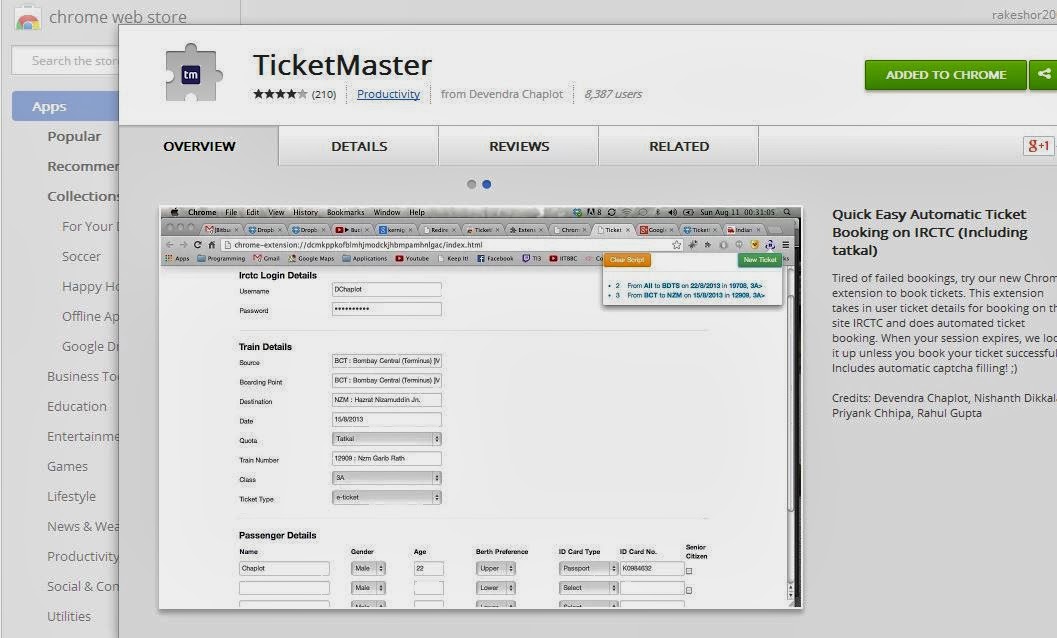
Task: Open the Apple menu in the screenshot
Action: pos(174,212)
